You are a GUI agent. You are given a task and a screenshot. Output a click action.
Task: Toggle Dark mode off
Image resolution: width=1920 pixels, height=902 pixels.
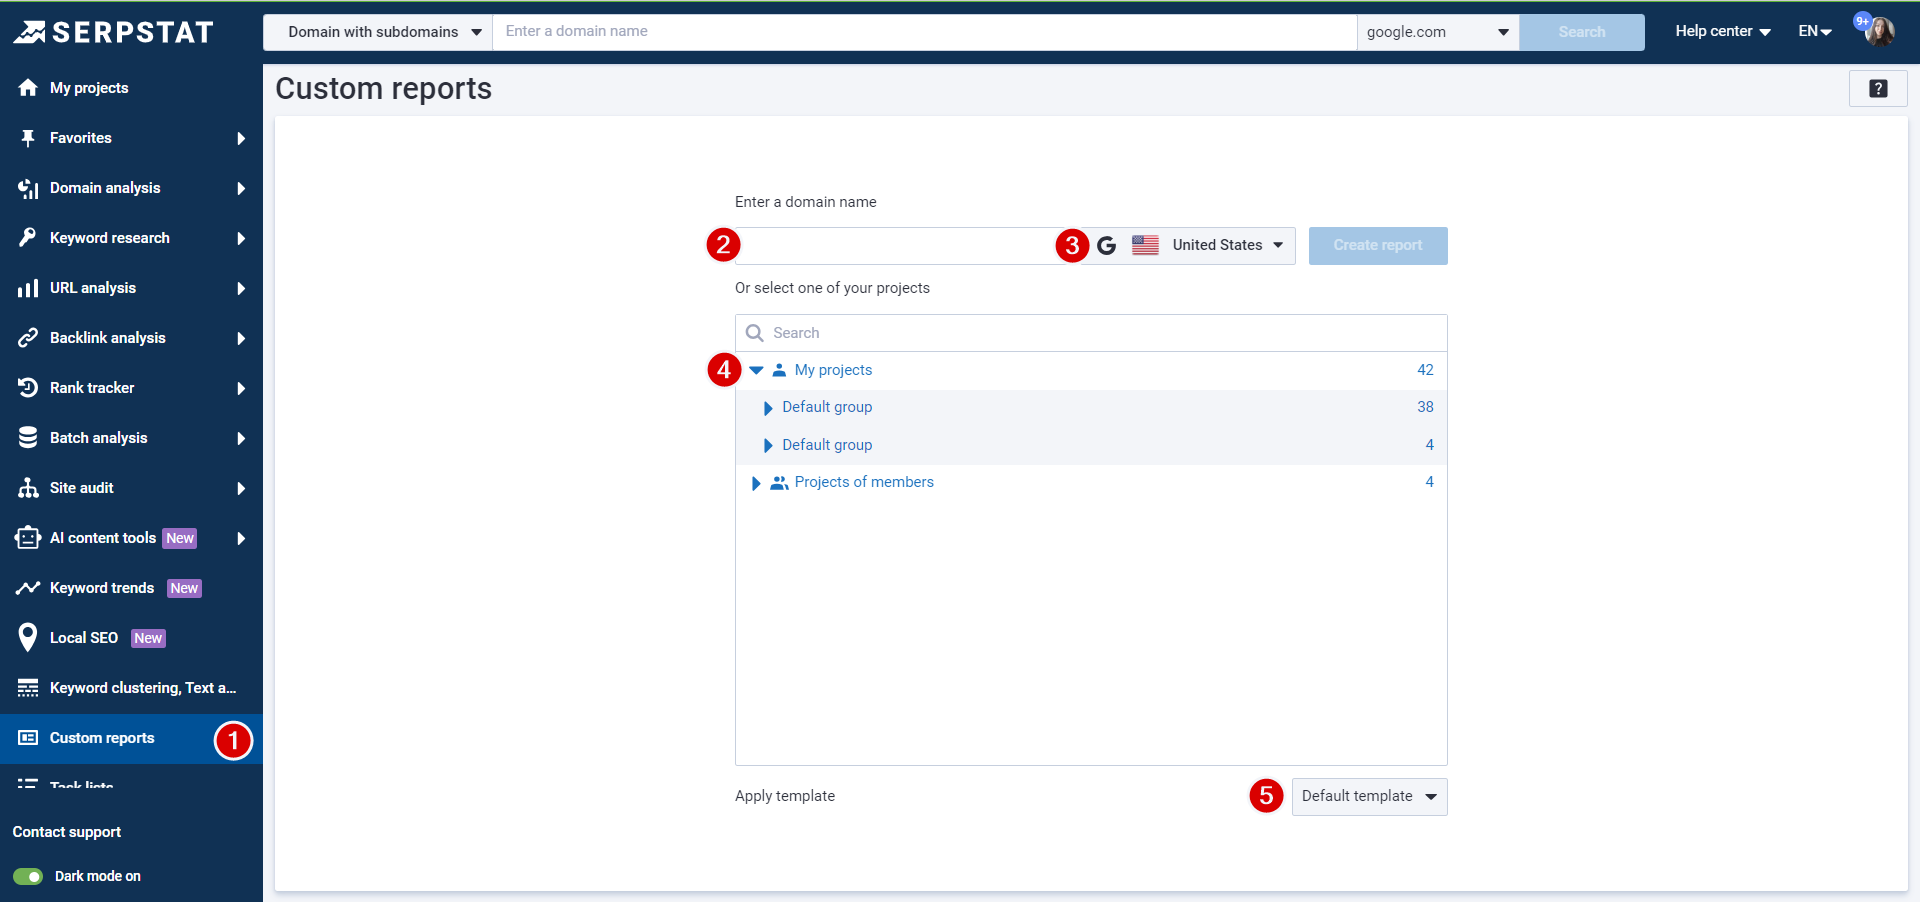tap(29, 876)
